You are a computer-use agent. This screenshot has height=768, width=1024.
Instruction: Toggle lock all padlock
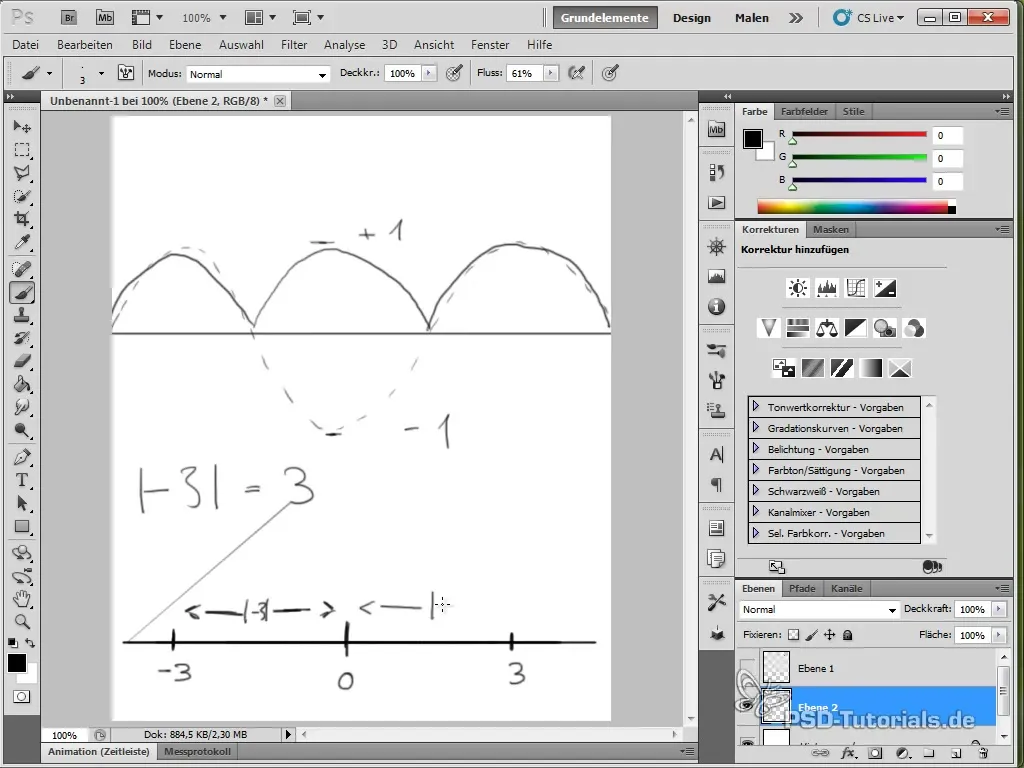848,635
